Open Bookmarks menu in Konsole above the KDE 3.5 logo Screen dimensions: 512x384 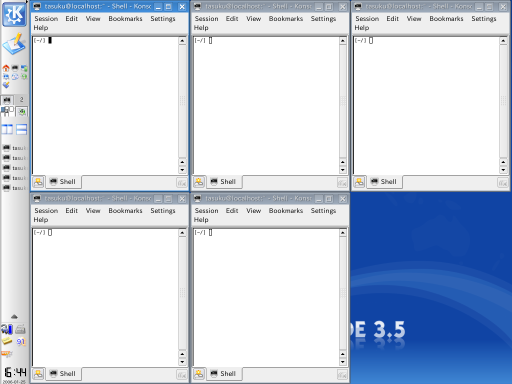click(446, 19)
